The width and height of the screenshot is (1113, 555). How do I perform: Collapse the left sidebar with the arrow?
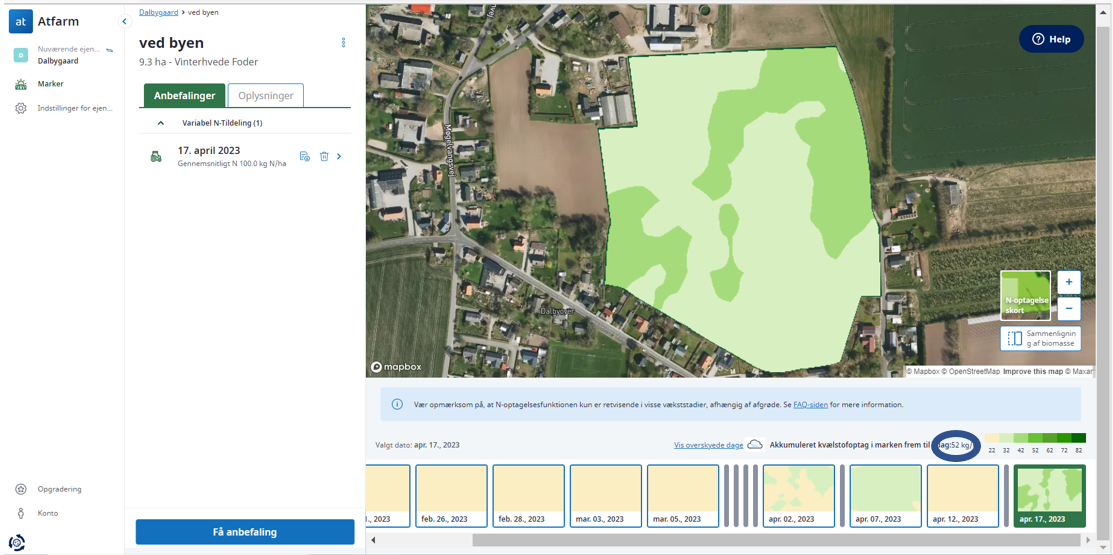[124, 21]
